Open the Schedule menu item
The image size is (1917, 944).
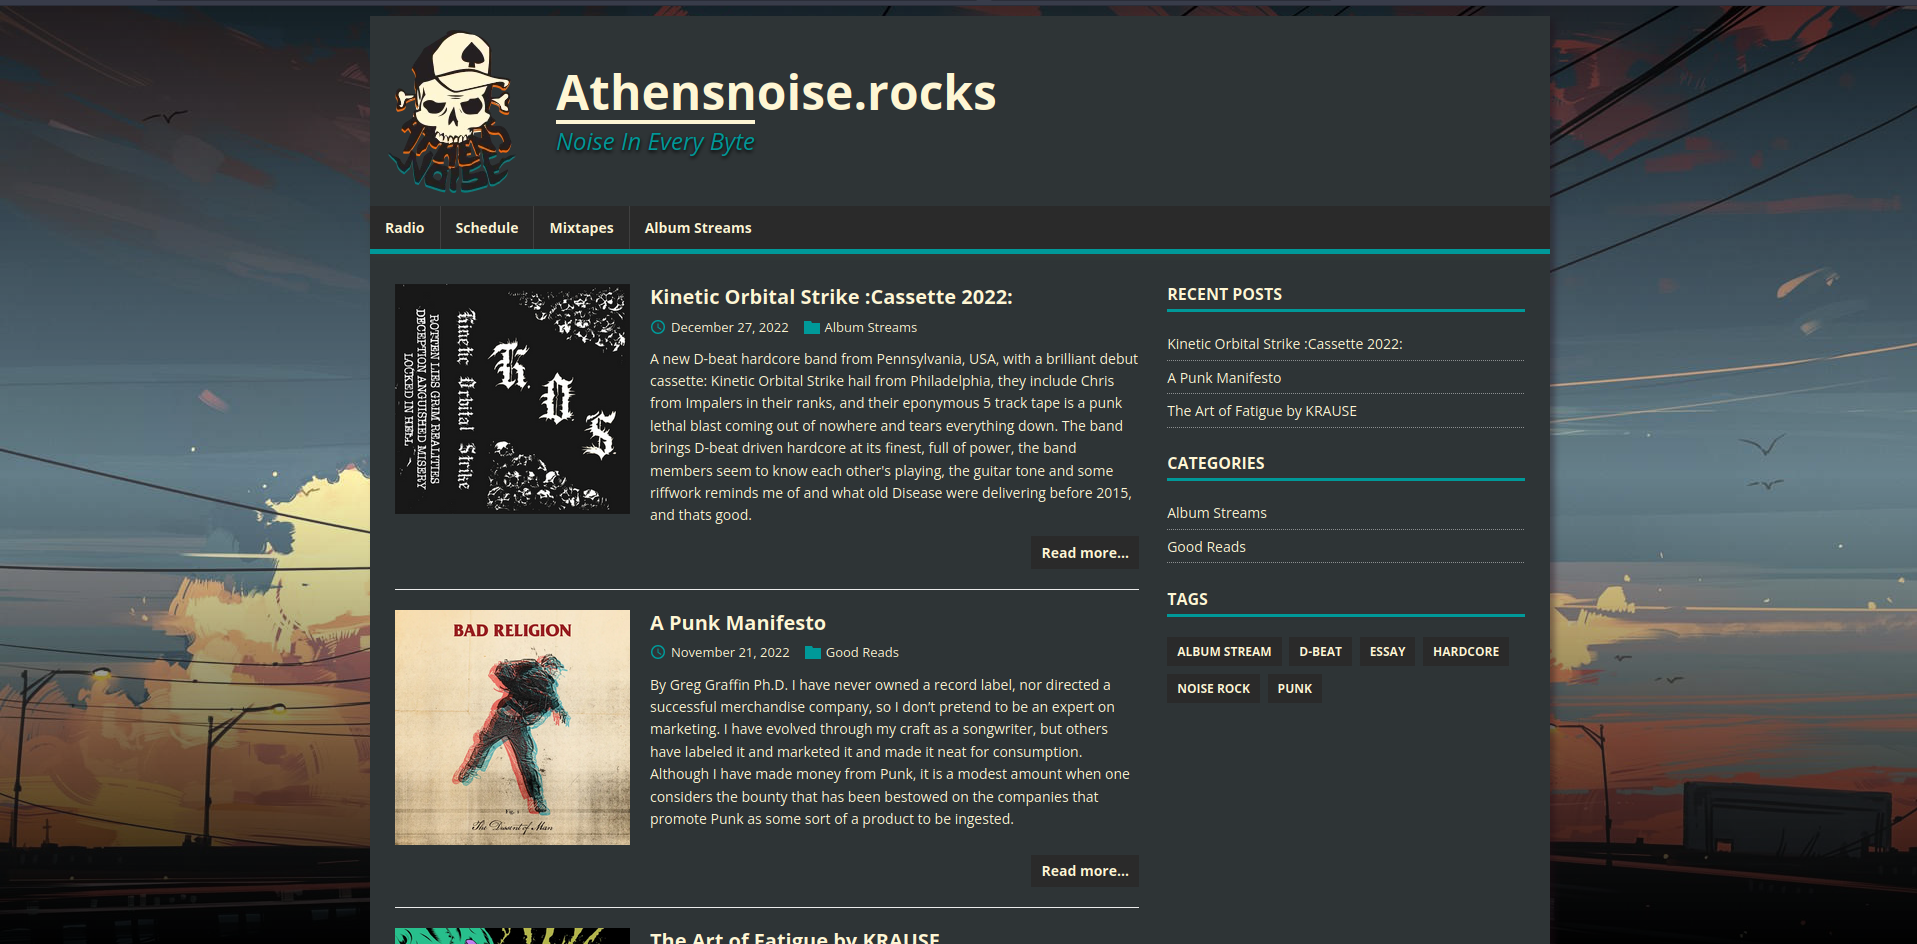(487, 228)
